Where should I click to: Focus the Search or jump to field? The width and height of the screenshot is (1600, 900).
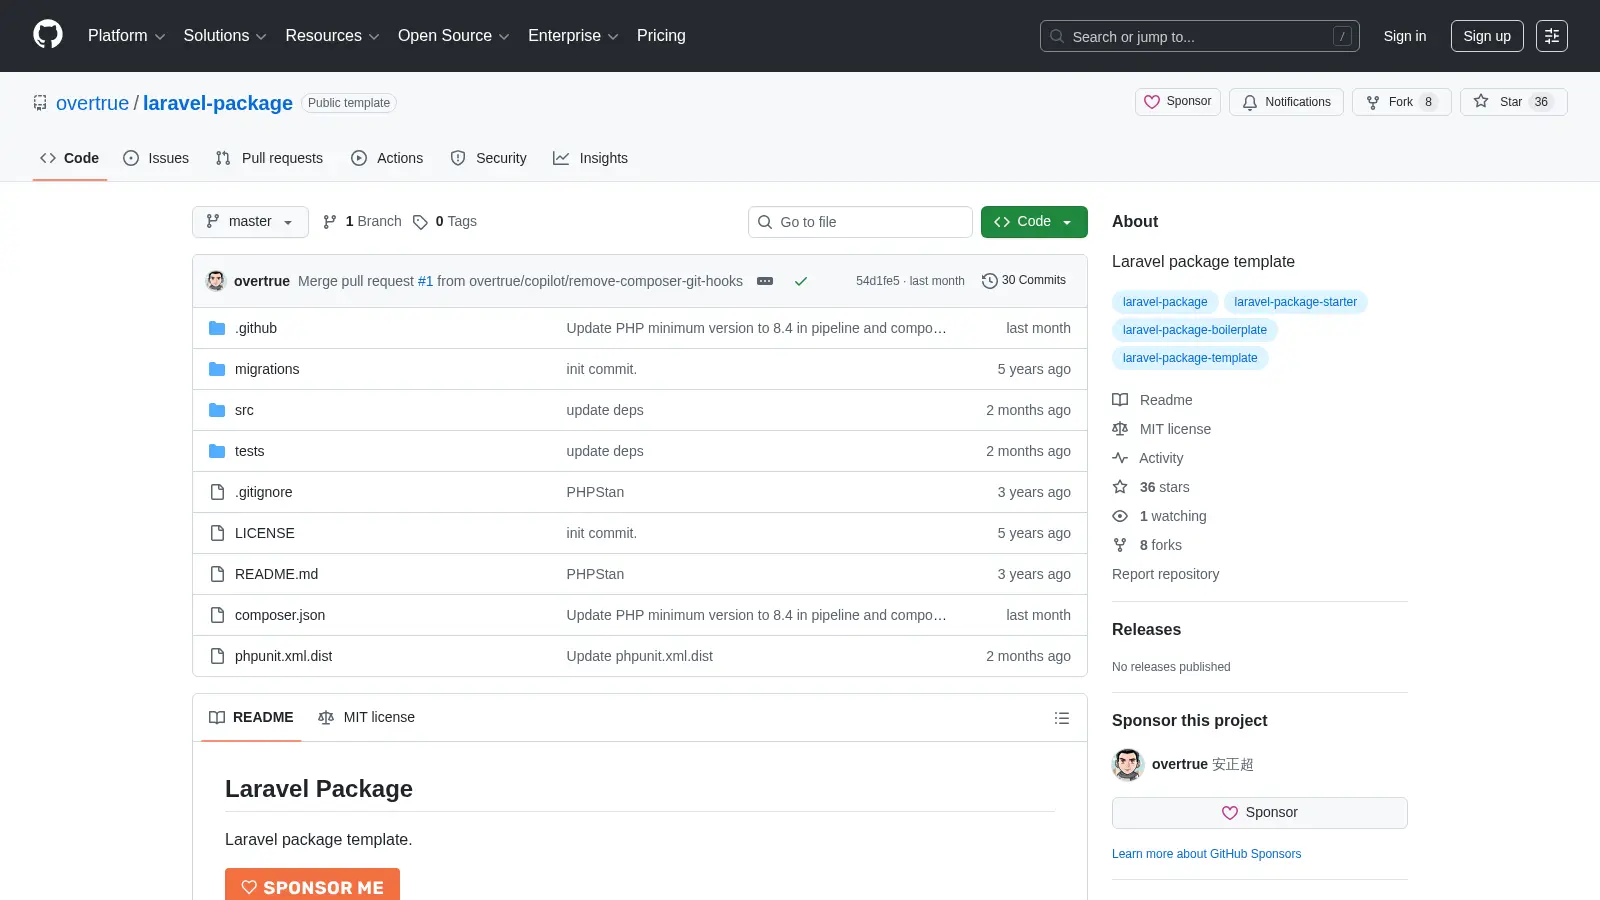tap(1200, 36)
